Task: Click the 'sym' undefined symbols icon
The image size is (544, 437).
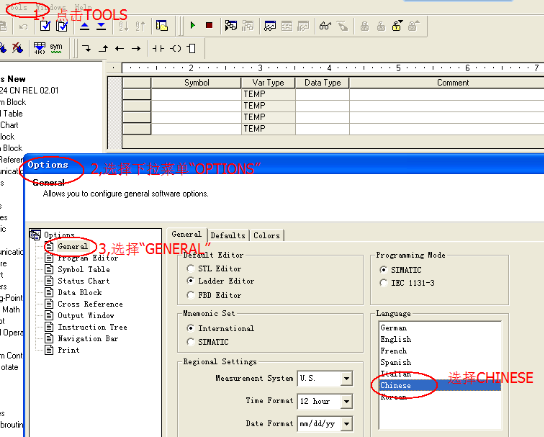Action: click(56, 48)
